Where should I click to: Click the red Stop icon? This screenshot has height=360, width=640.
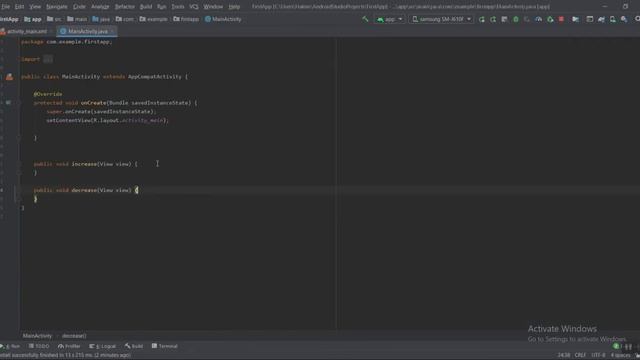coord(562,19)
